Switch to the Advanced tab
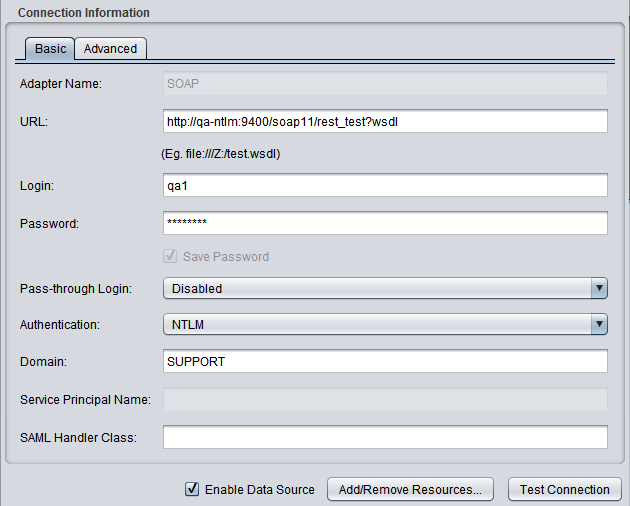The width and height of the screenshot is (630, 506). pyautogui.click(x=110, y=48)
